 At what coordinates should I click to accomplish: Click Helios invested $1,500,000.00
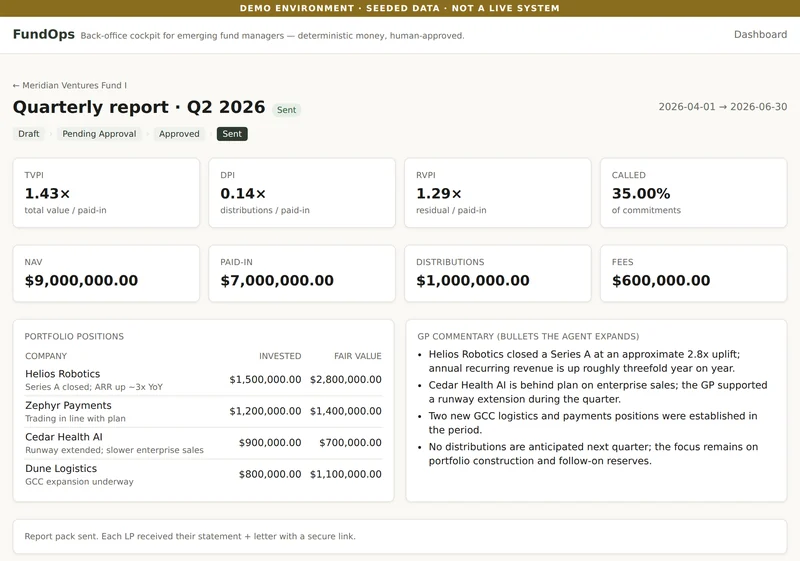pos(265,379)
